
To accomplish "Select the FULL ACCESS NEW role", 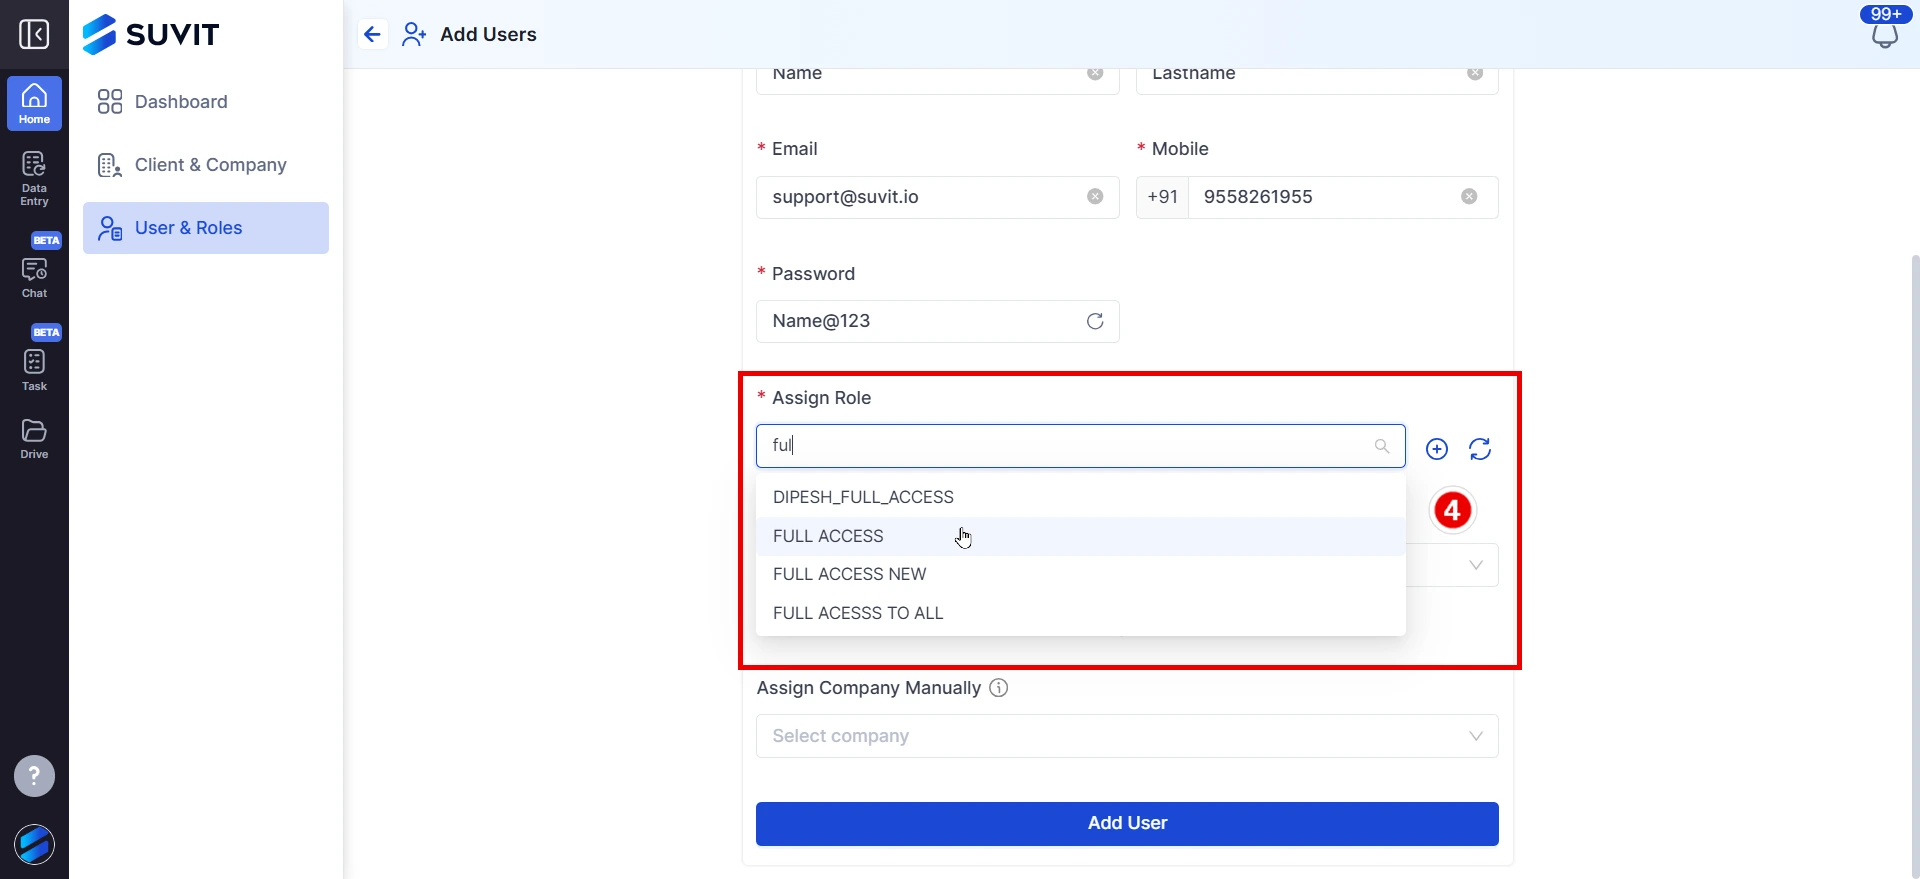I will coord(1081,574).
